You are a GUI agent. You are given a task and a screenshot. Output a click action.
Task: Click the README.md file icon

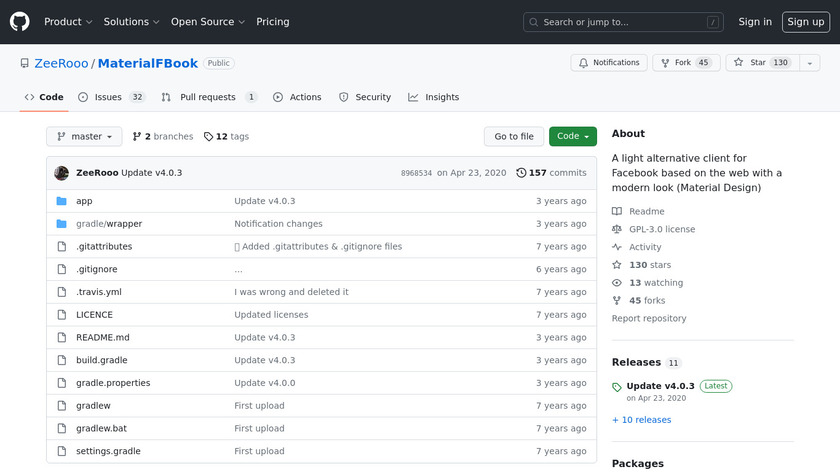pyautogui.click(x=62, y=338)
